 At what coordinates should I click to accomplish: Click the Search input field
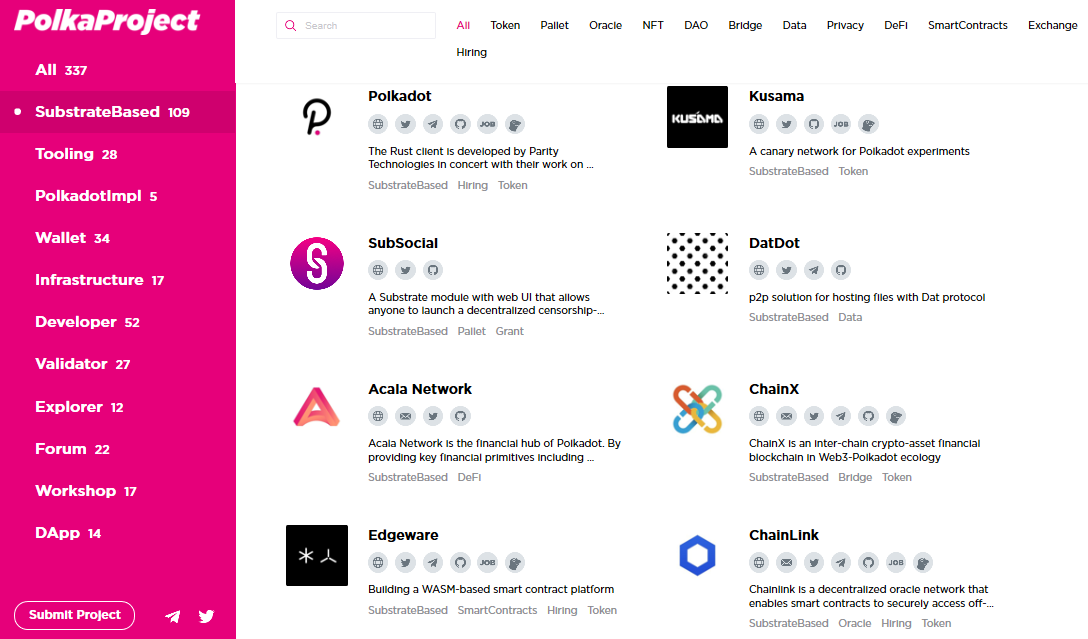click(356, 26)
